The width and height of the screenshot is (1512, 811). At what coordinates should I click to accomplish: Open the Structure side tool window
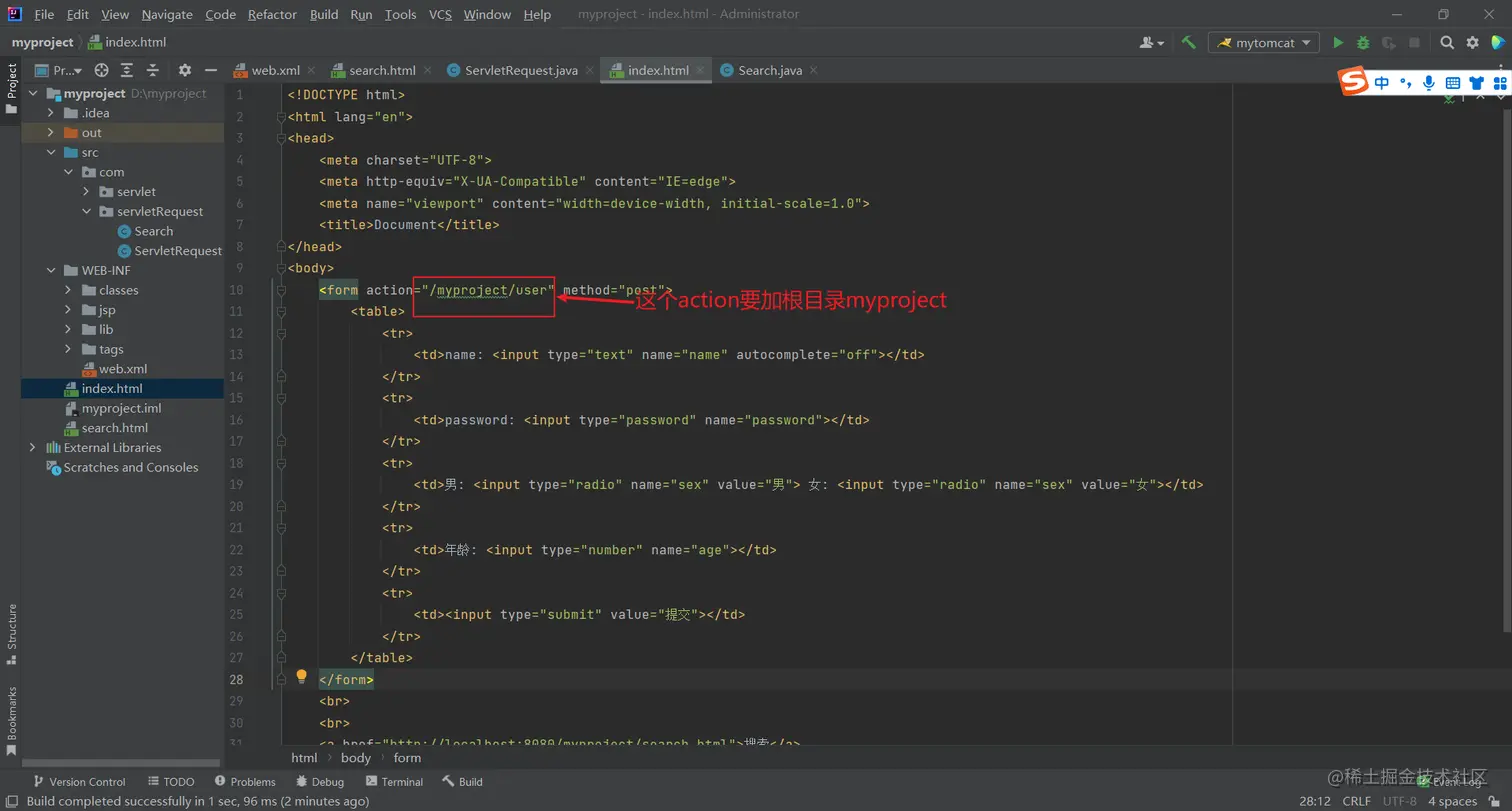point(11,635)
